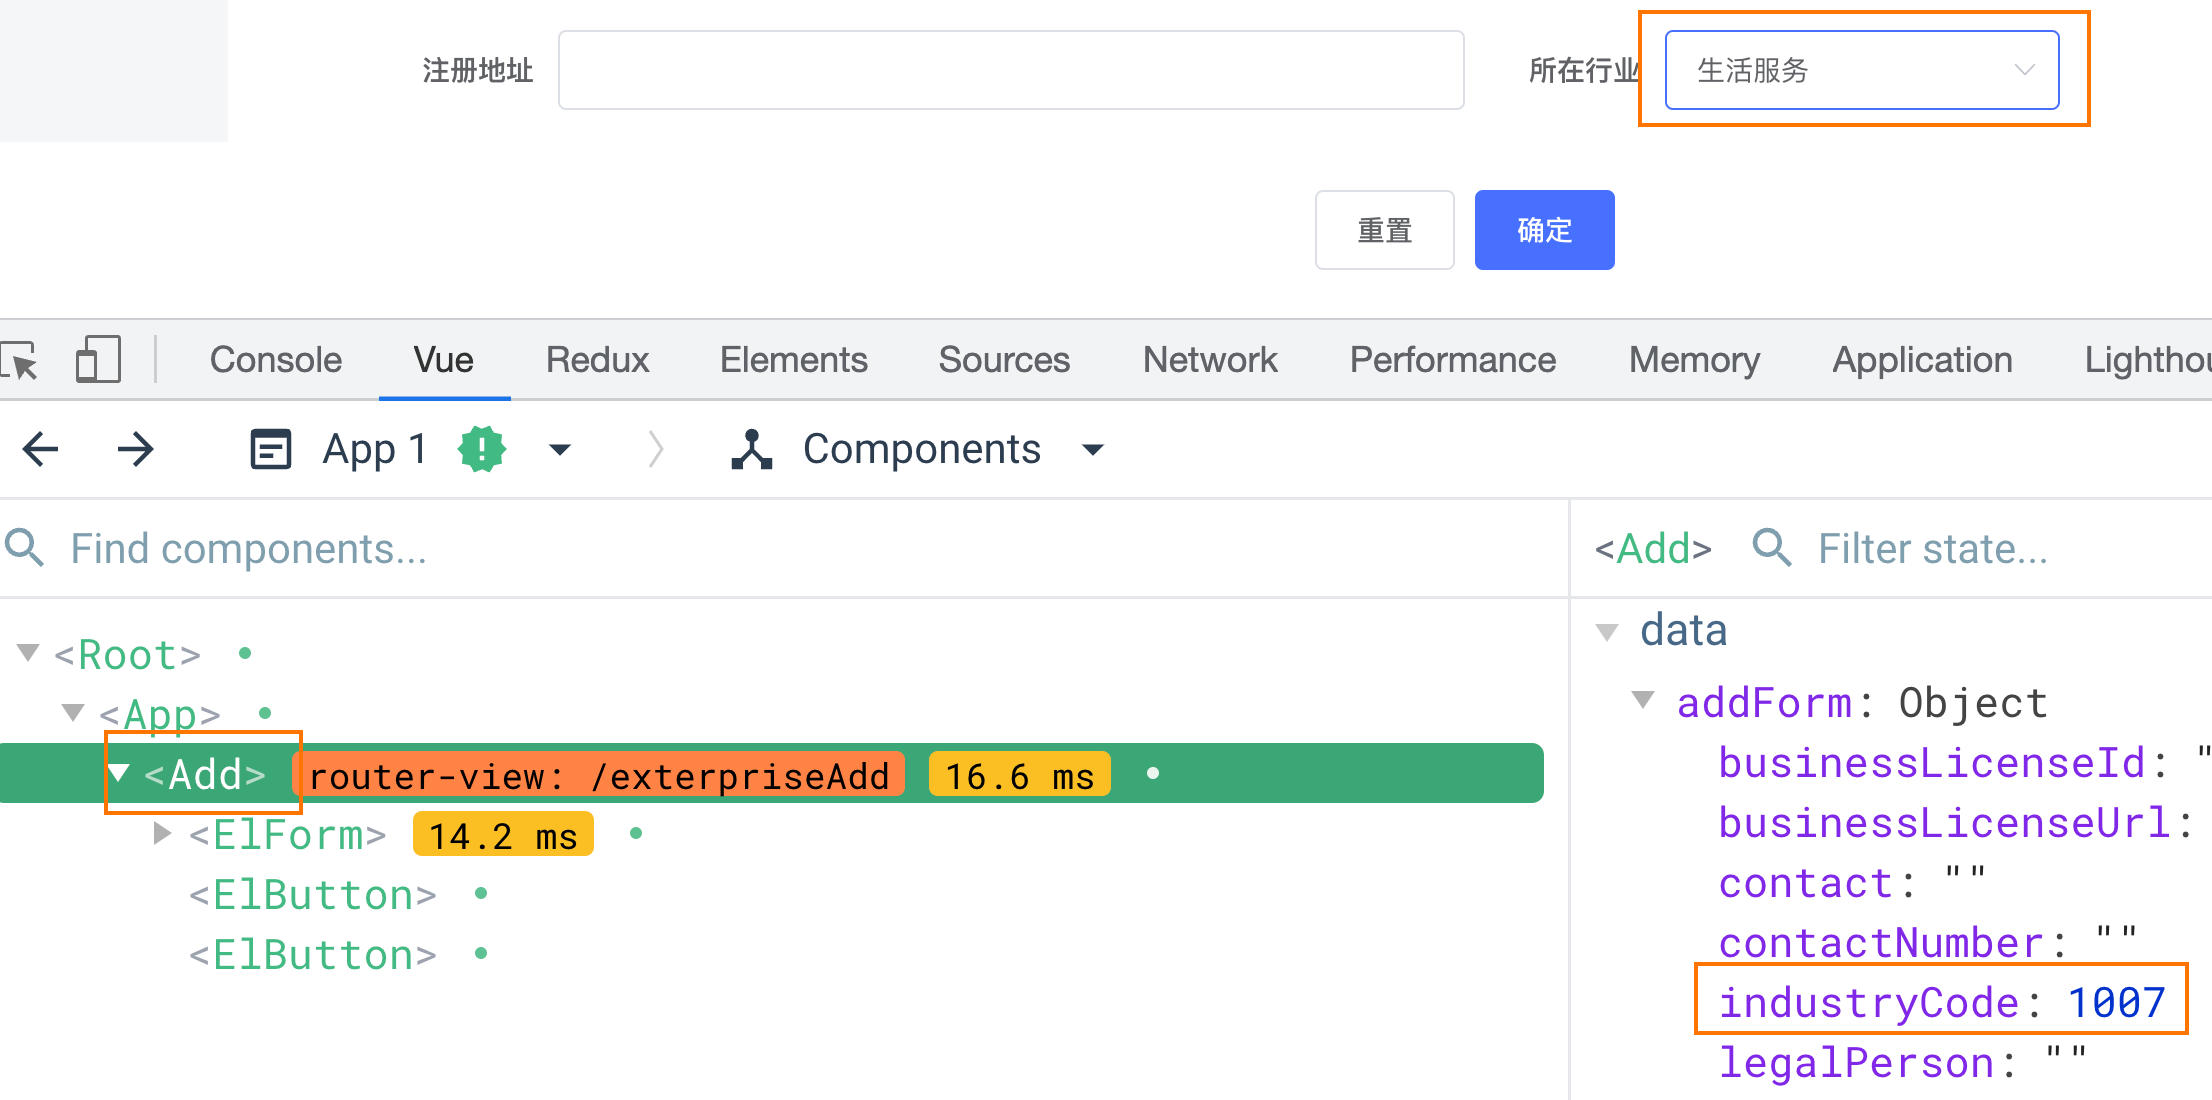Viewport: 2212px width, 1100px height.
Task: Open the Network tab
Action: pos(1210,360)
